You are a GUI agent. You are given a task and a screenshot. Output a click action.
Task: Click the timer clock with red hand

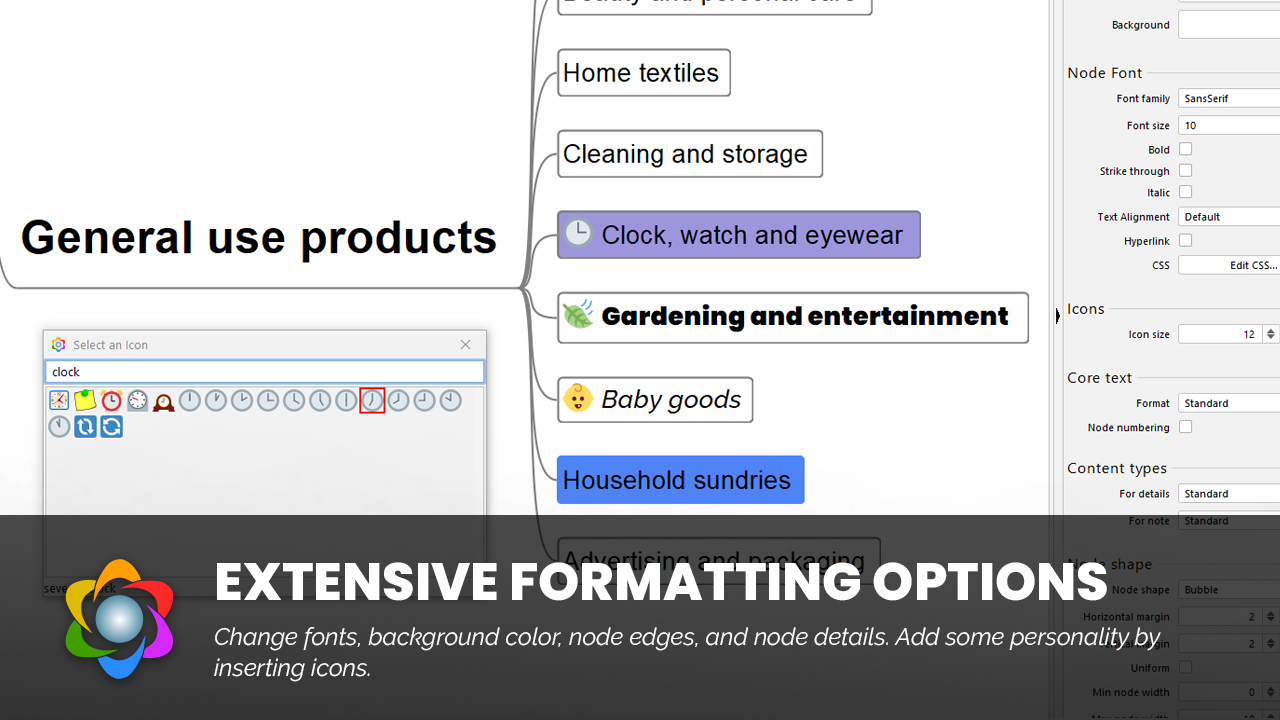[x=137, y=401]
